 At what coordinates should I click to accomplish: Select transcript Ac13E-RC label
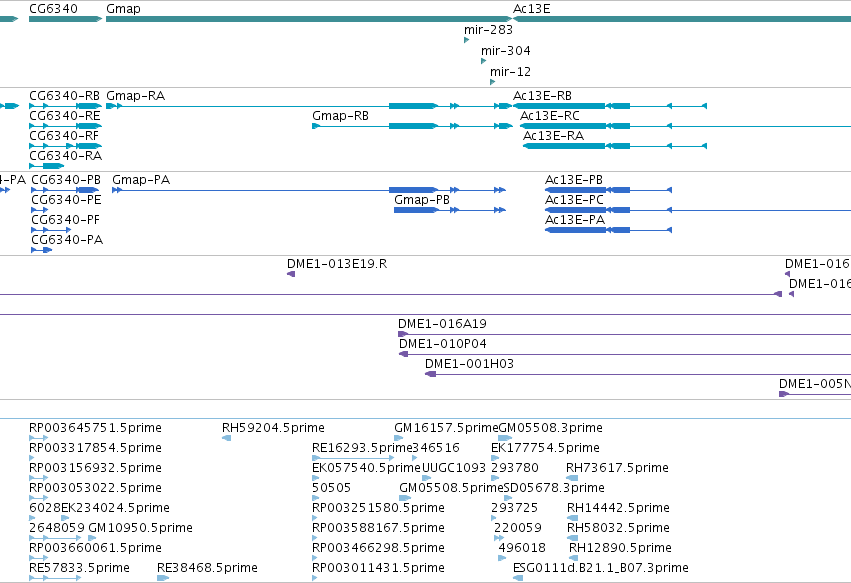point(549,116)
